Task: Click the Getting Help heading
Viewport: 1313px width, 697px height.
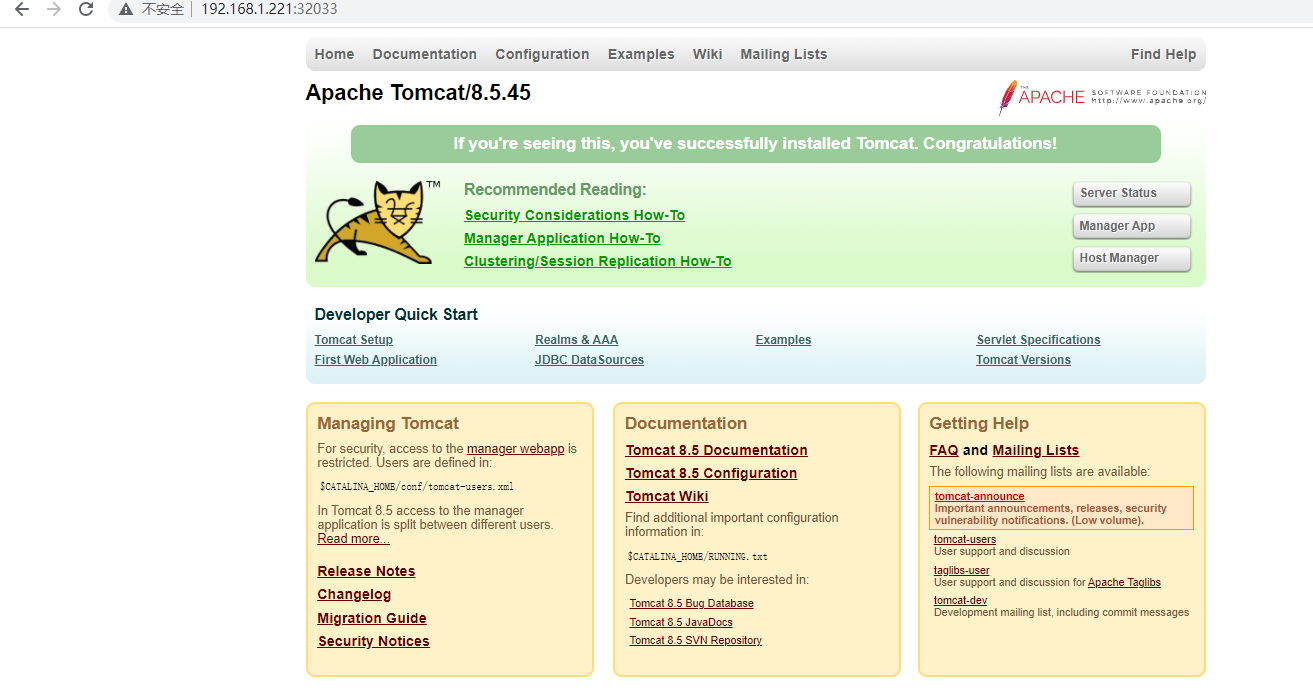Action: pyautogui.click(x=979, y=423)
